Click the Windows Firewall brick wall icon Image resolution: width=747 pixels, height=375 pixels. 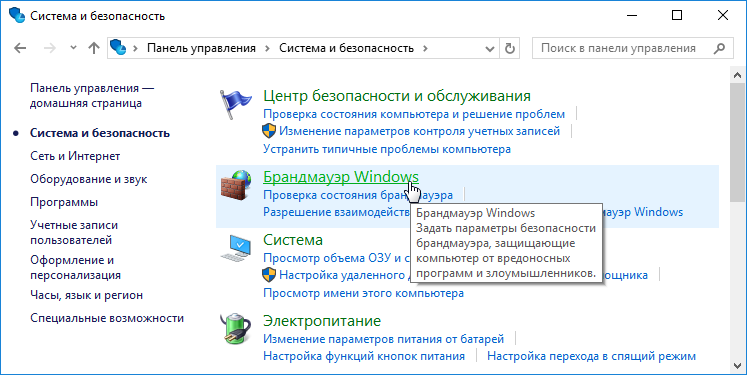click(236, 184)
